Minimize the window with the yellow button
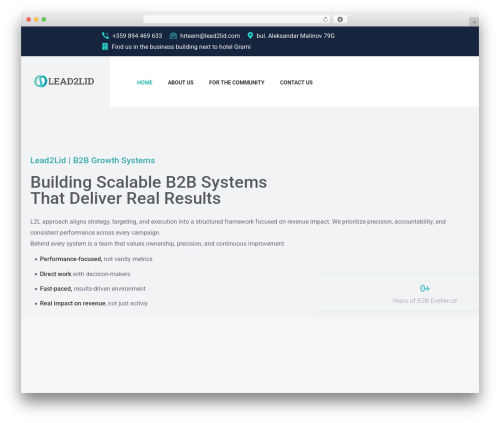The width and height of the screenshot is (500, 423). point(36,19)
